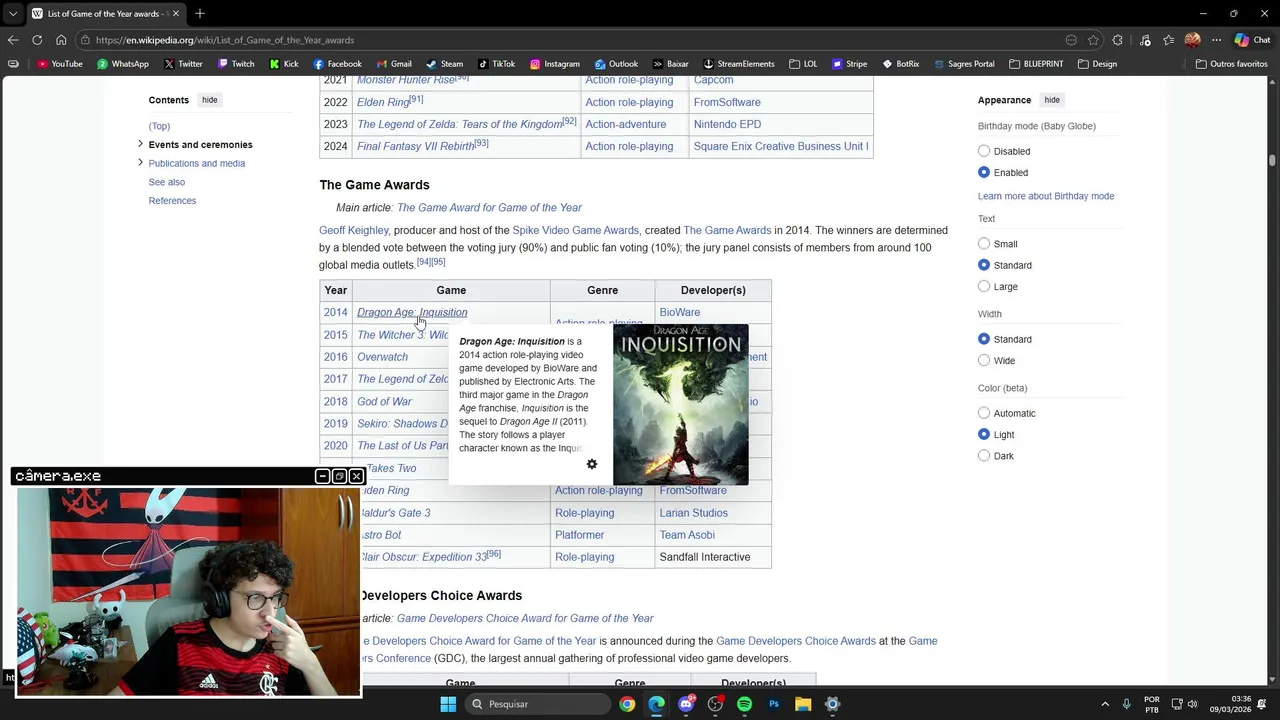Open Chrome from the taskbar
The width and height of the screenshot is (1280, 720).
coord(627,704)
